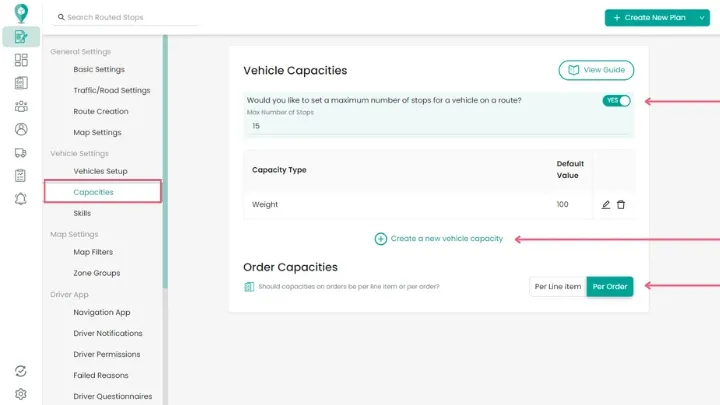Open the notifications bell icon
This screenshot has height=405, width=720.
[21, 198]
